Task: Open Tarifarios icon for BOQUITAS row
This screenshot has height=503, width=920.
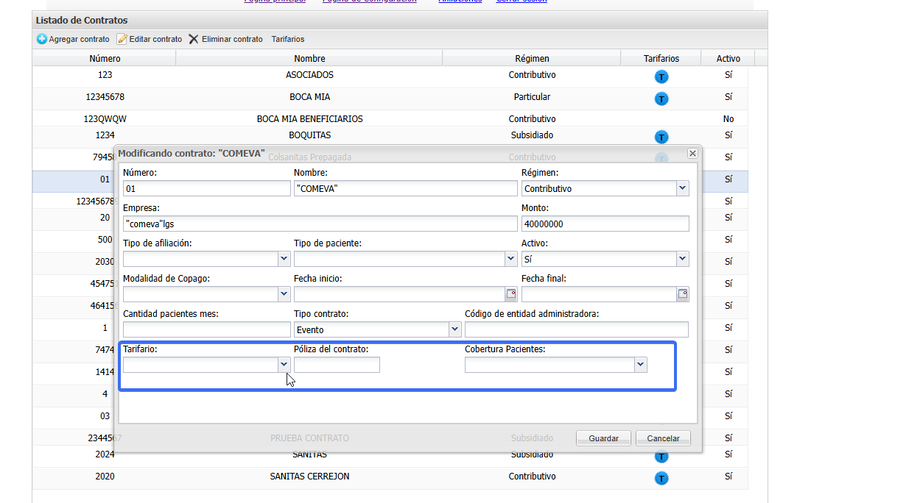Action: (x=661, y=137)
